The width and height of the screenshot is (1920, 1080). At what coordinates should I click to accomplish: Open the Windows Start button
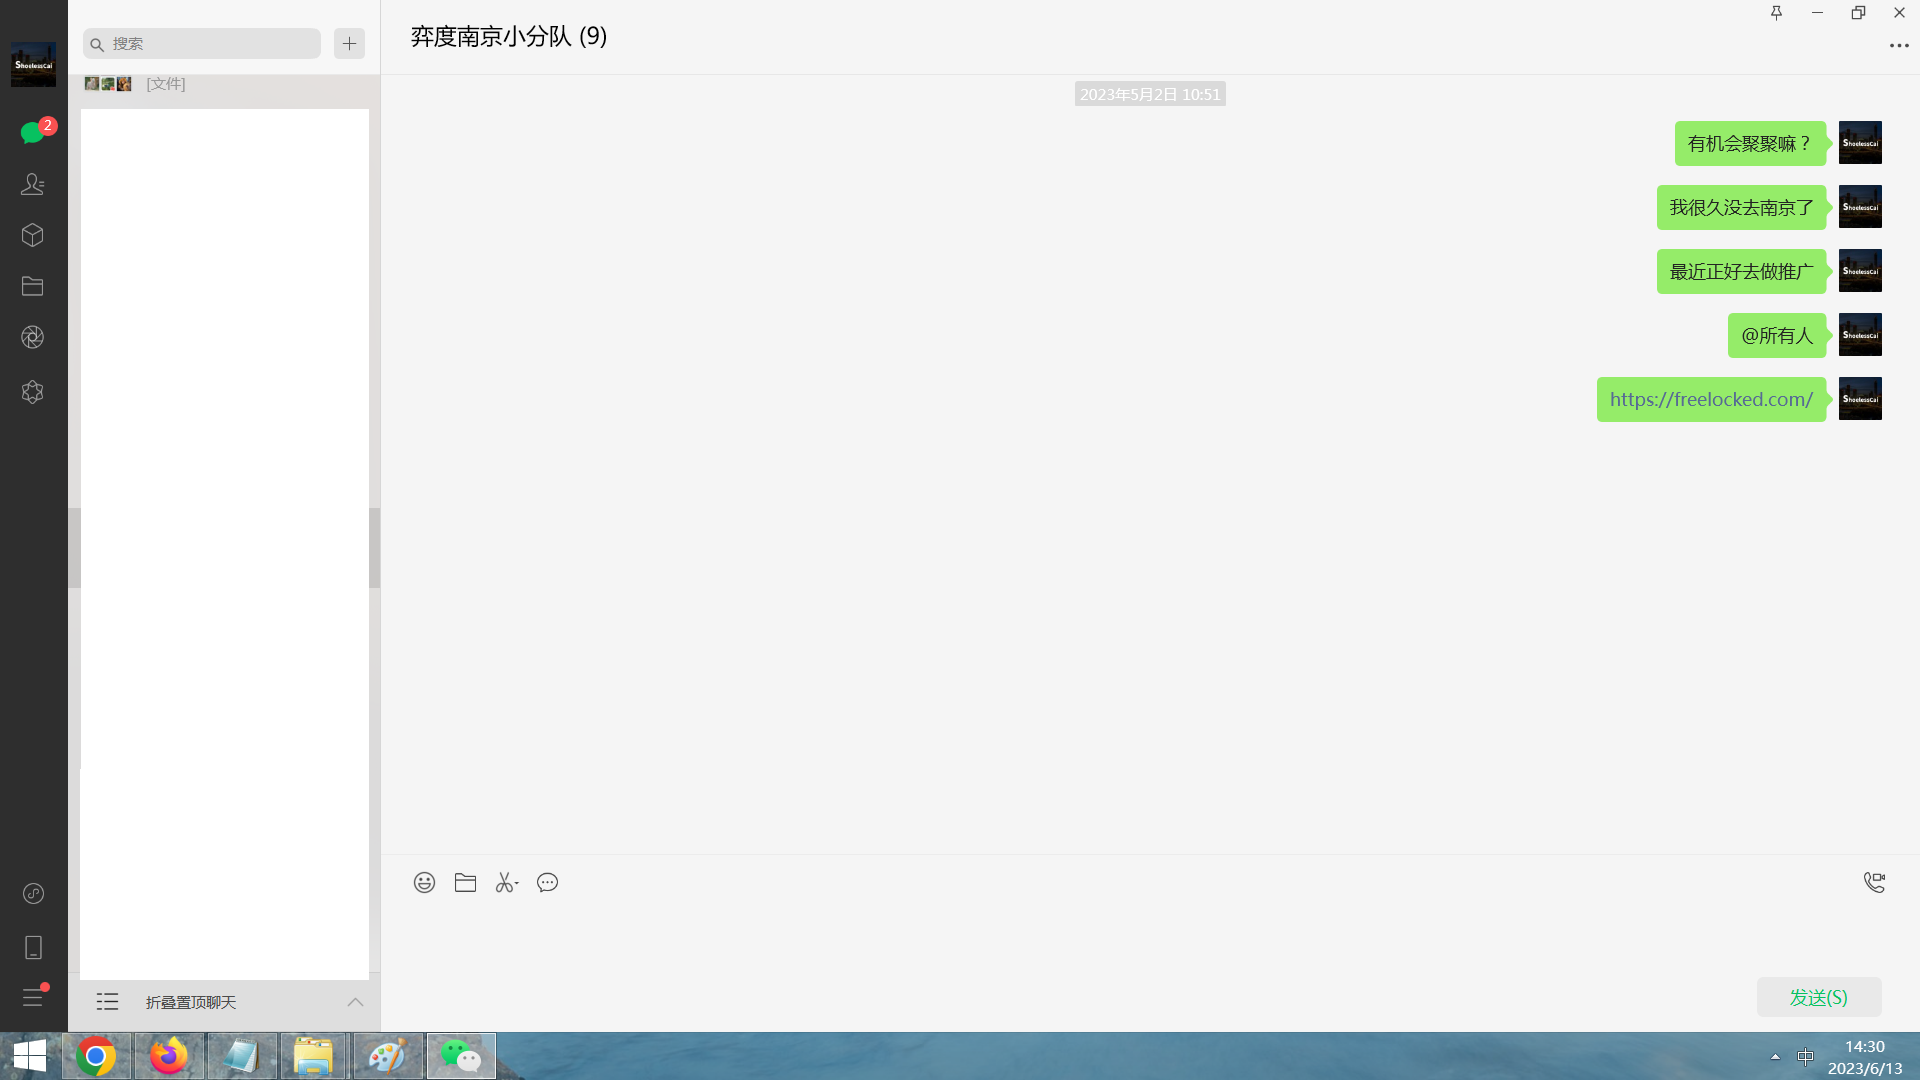coord(30,1056)
